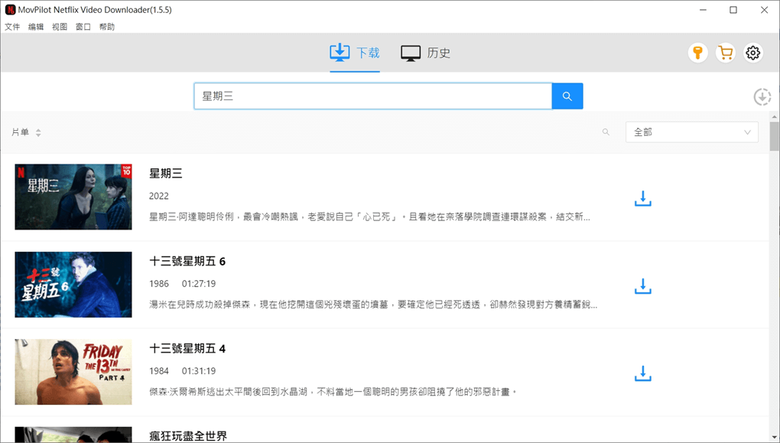780x443 pixels.
Task: Click the 片单 column header label
Action: click(20, 132)
